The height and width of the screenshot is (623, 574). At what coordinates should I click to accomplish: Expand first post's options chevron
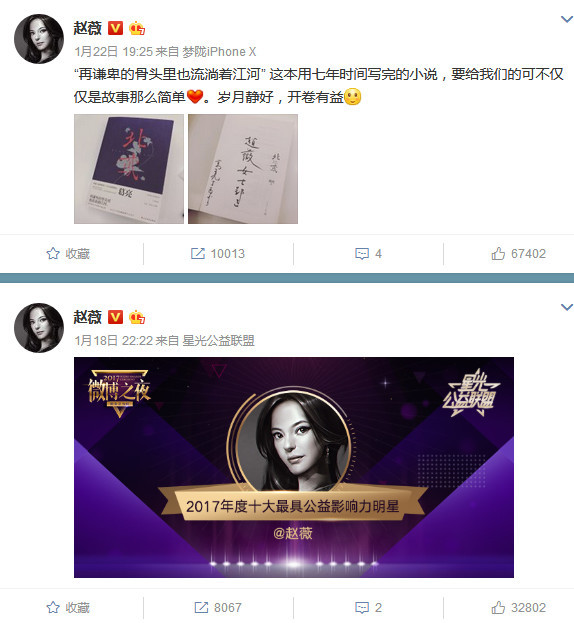(566, 19)
